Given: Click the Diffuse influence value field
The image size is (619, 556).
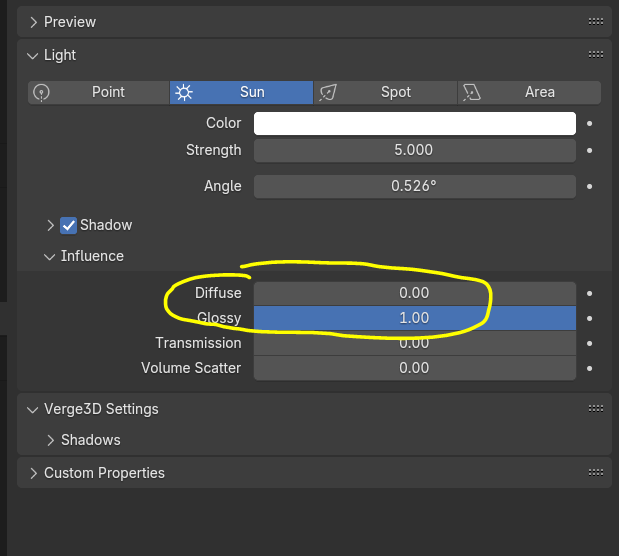Looking at the screenshot, I should pyautogui.click(x=415, y=293).
